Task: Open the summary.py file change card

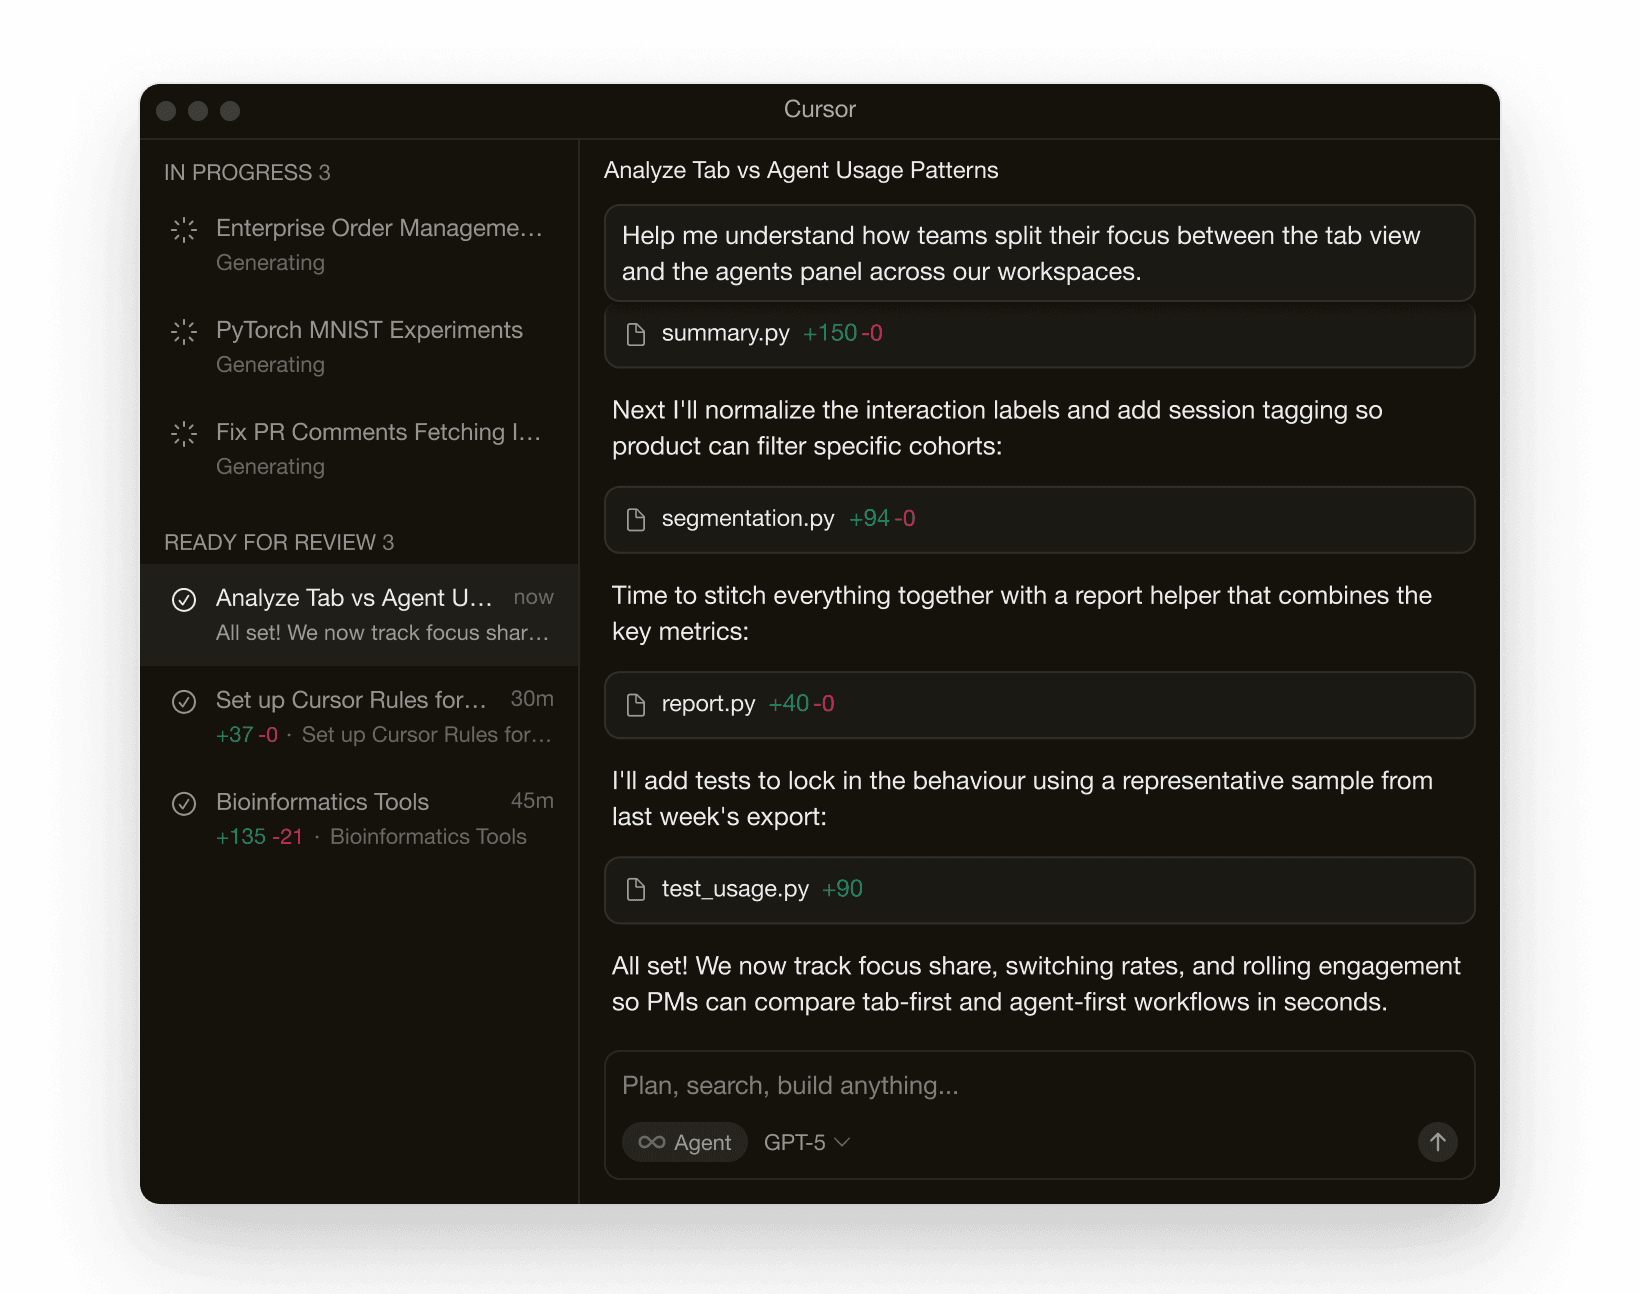Action: point(1040,335)
